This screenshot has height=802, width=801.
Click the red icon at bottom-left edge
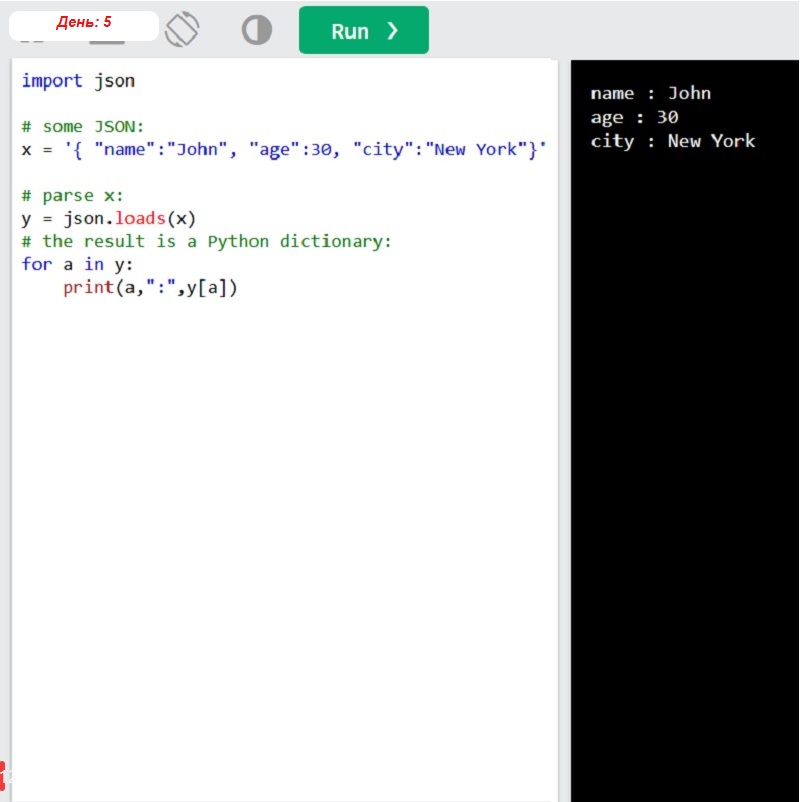pos(3,772)
